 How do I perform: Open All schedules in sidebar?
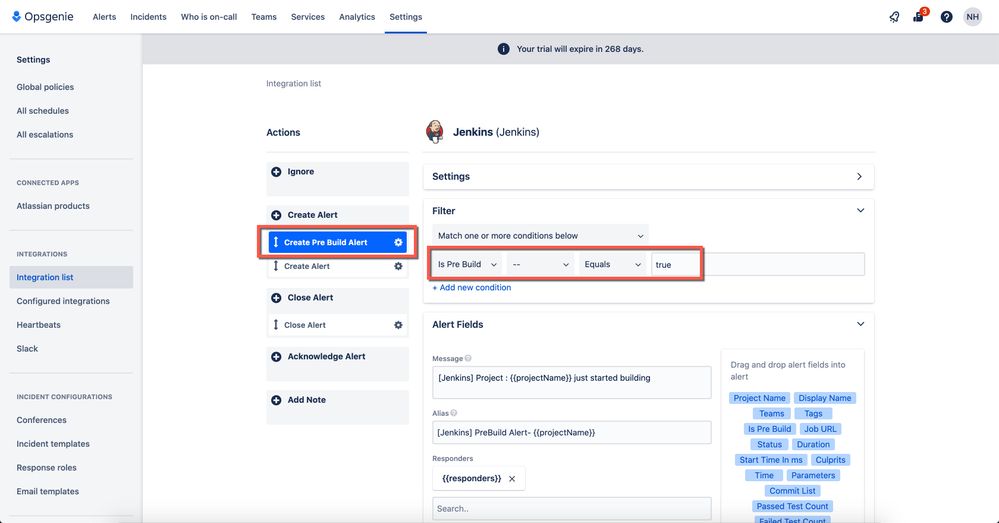click(43, 111)
